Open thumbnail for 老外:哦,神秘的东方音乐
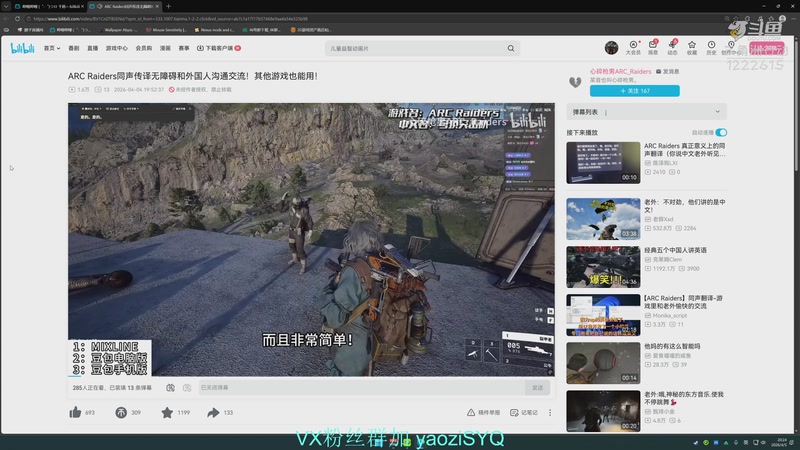The width and height of the screenshot is (800, 450). pyautogui.click(x=603, y=411)
